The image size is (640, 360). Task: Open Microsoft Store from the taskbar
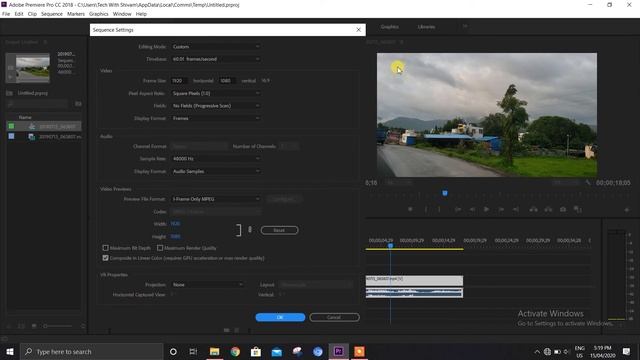coord(256,351)
